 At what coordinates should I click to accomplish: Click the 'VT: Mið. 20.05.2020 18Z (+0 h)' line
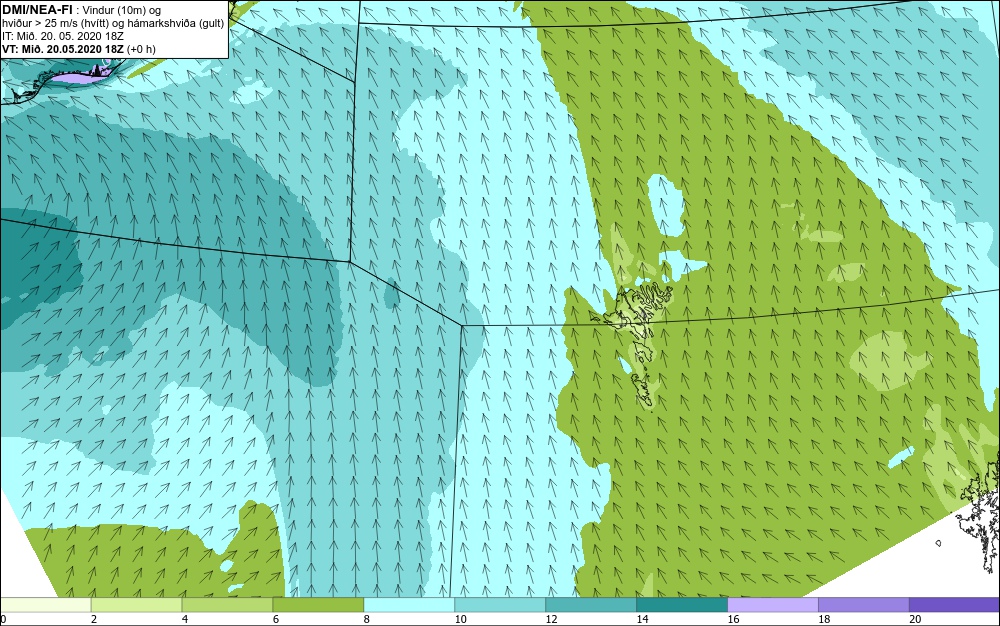pos(78,49)
